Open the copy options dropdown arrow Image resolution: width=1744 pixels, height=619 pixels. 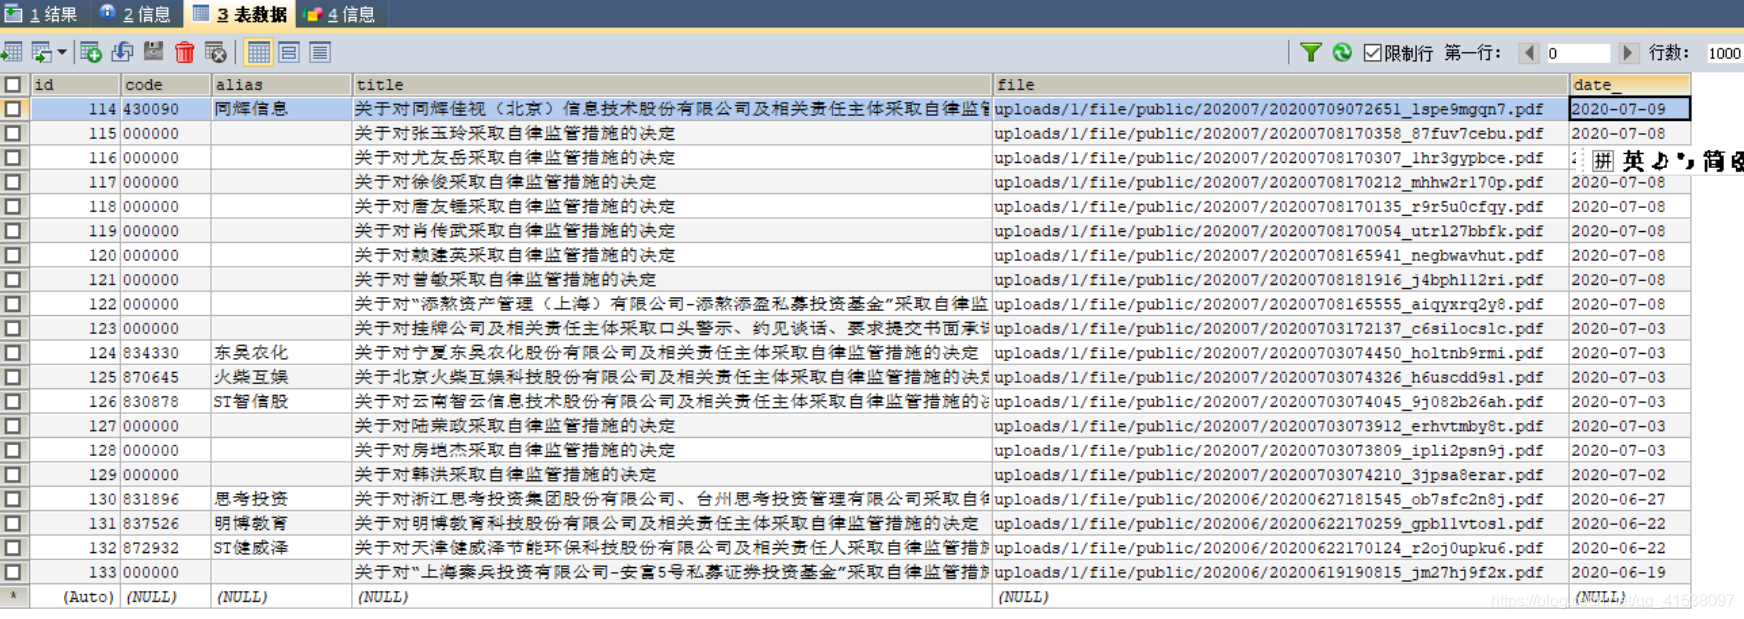pyautogui.click(x=62, y=52)
